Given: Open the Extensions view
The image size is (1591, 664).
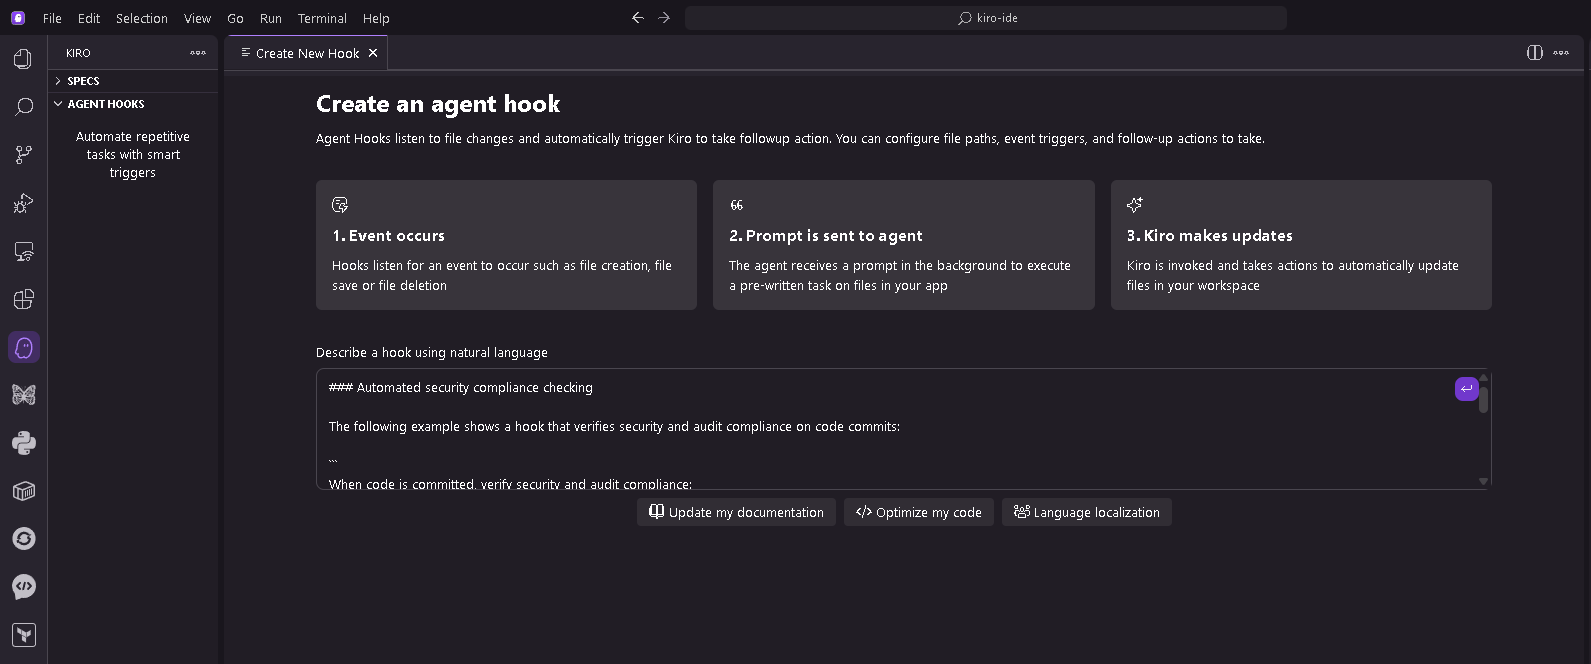Looking at the screenshot, I should pos(23,299).
